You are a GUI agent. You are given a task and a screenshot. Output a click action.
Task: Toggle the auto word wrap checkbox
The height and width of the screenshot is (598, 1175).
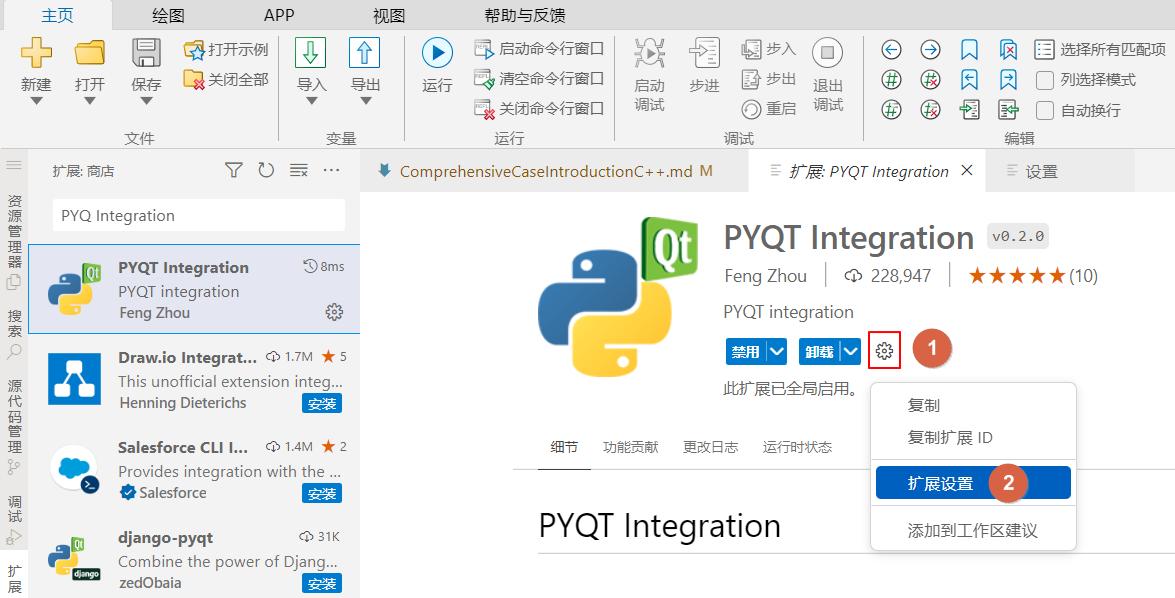tap(1045, 110)
